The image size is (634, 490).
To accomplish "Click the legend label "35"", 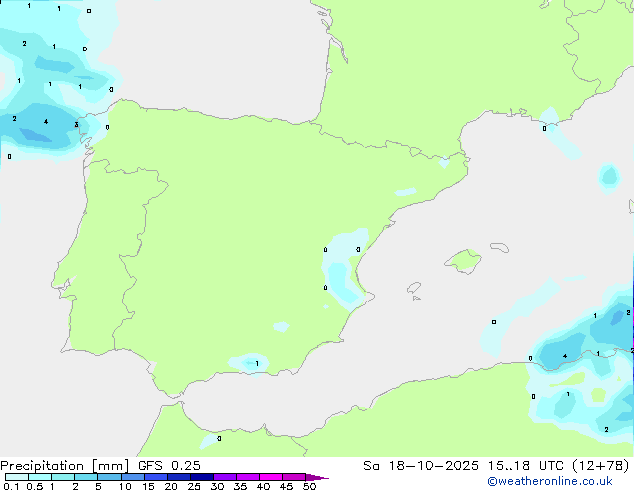I will (x=240, y=486).
